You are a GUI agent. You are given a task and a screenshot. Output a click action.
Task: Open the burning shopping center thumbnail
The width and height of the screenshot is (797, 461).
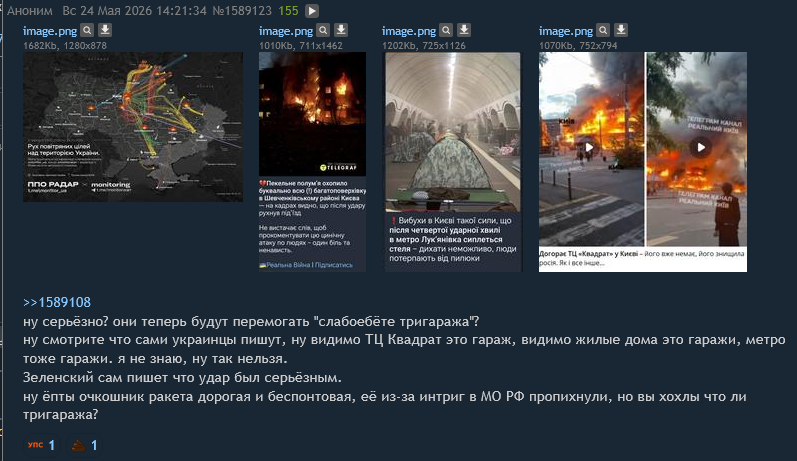coord(643,162)
